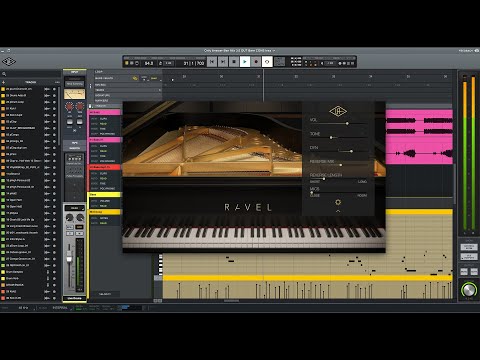Click the lower white button in the right monitor panel
Viewport: 480px width, 360px height.
pos(469,257)
